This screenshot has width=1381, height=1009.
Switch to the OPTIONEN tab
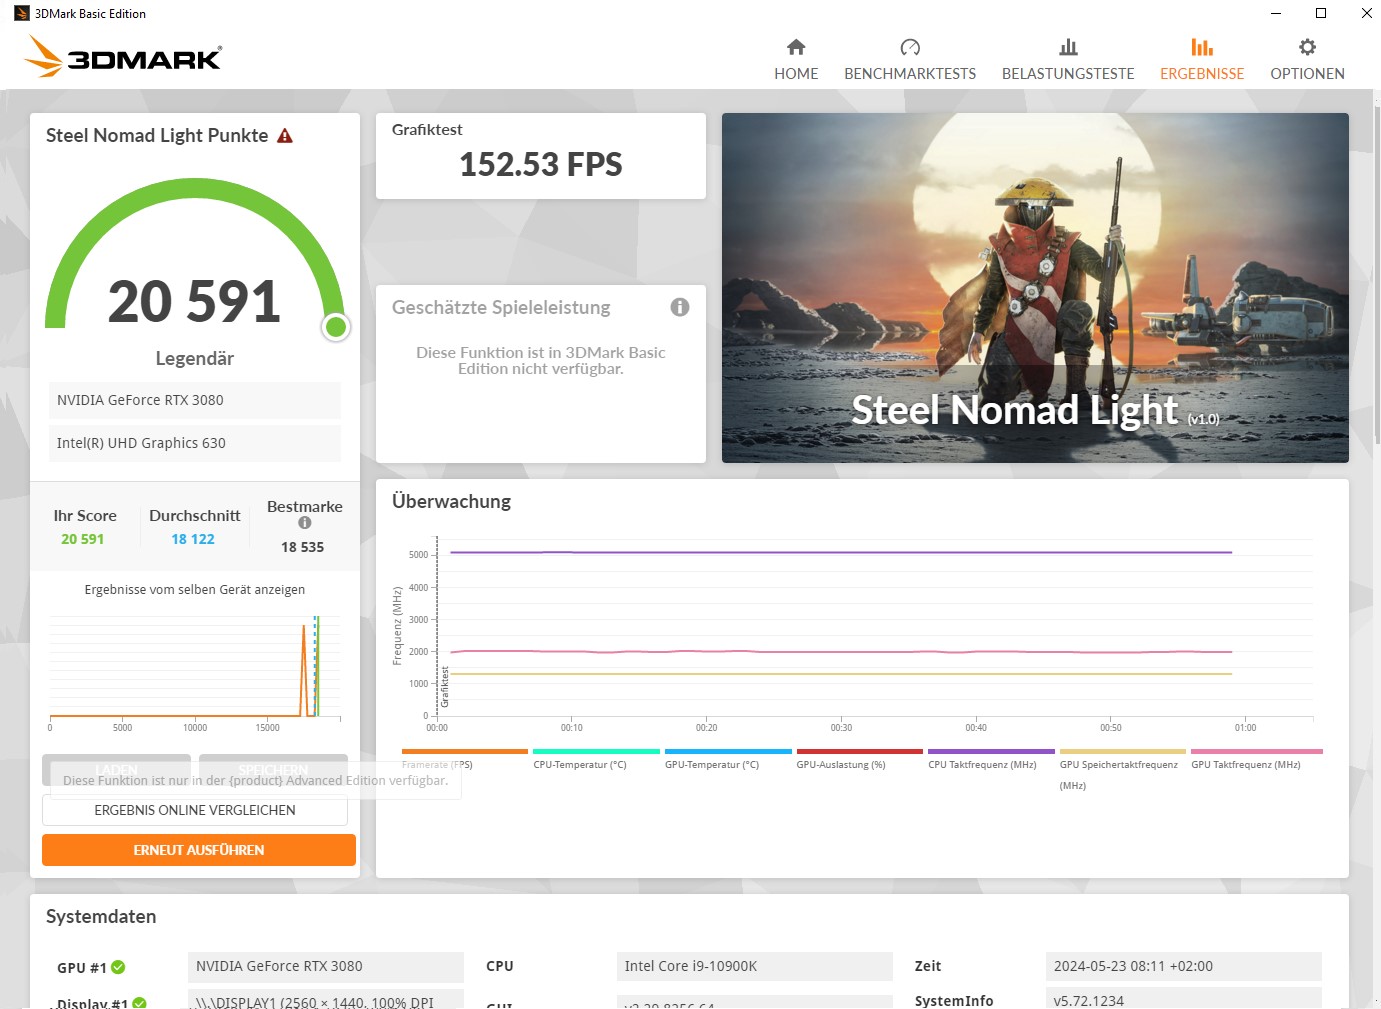[1307, 73]
